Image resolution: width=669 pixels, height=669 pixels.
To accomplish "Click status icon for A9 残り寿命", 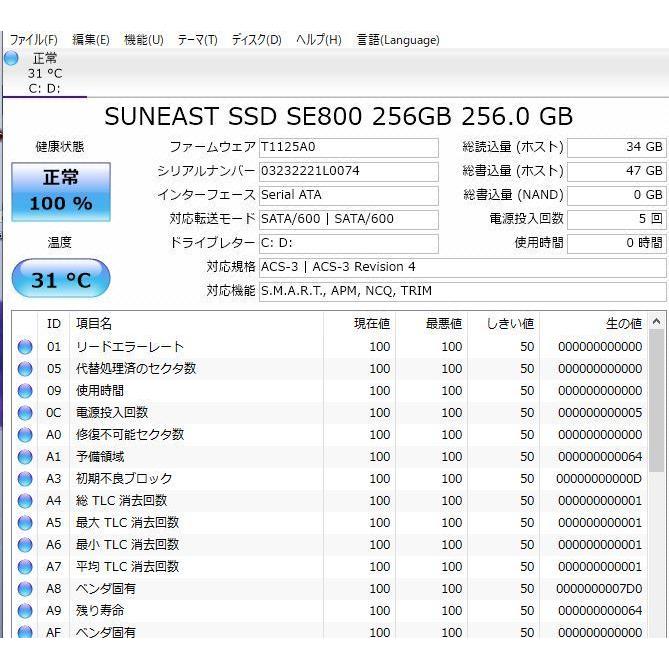I will 25,611.
